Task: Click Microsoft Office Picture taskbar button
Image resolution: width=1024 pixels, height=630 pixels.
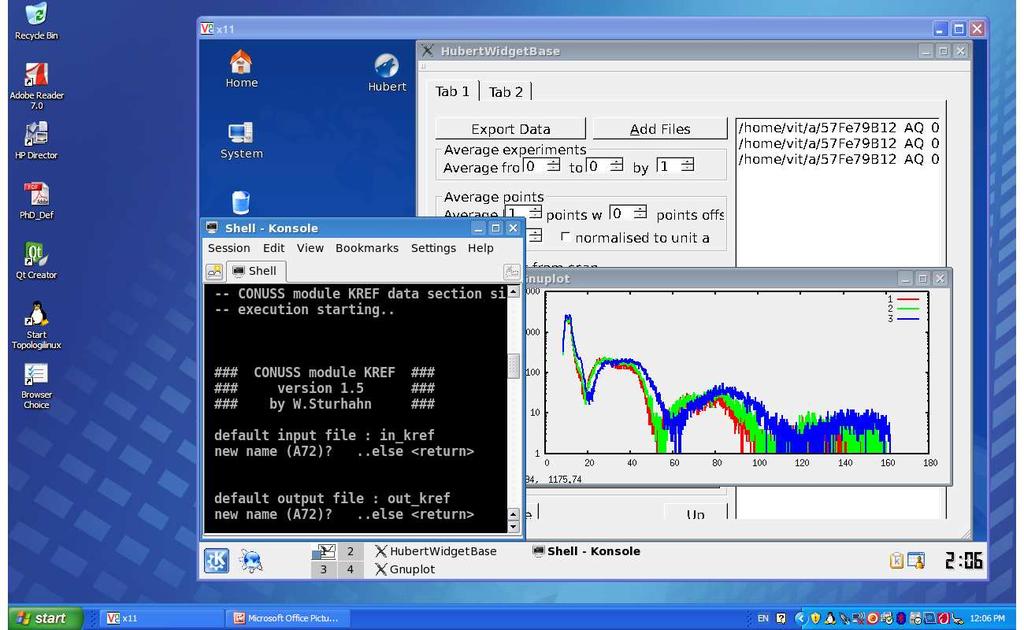Action: point(287,618)
